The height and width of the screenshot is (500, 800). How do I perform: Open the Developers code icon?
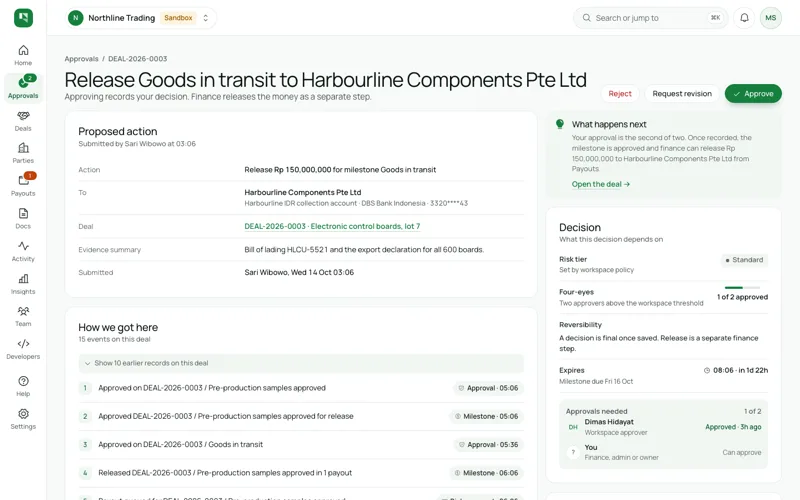(x=23, y=344)
